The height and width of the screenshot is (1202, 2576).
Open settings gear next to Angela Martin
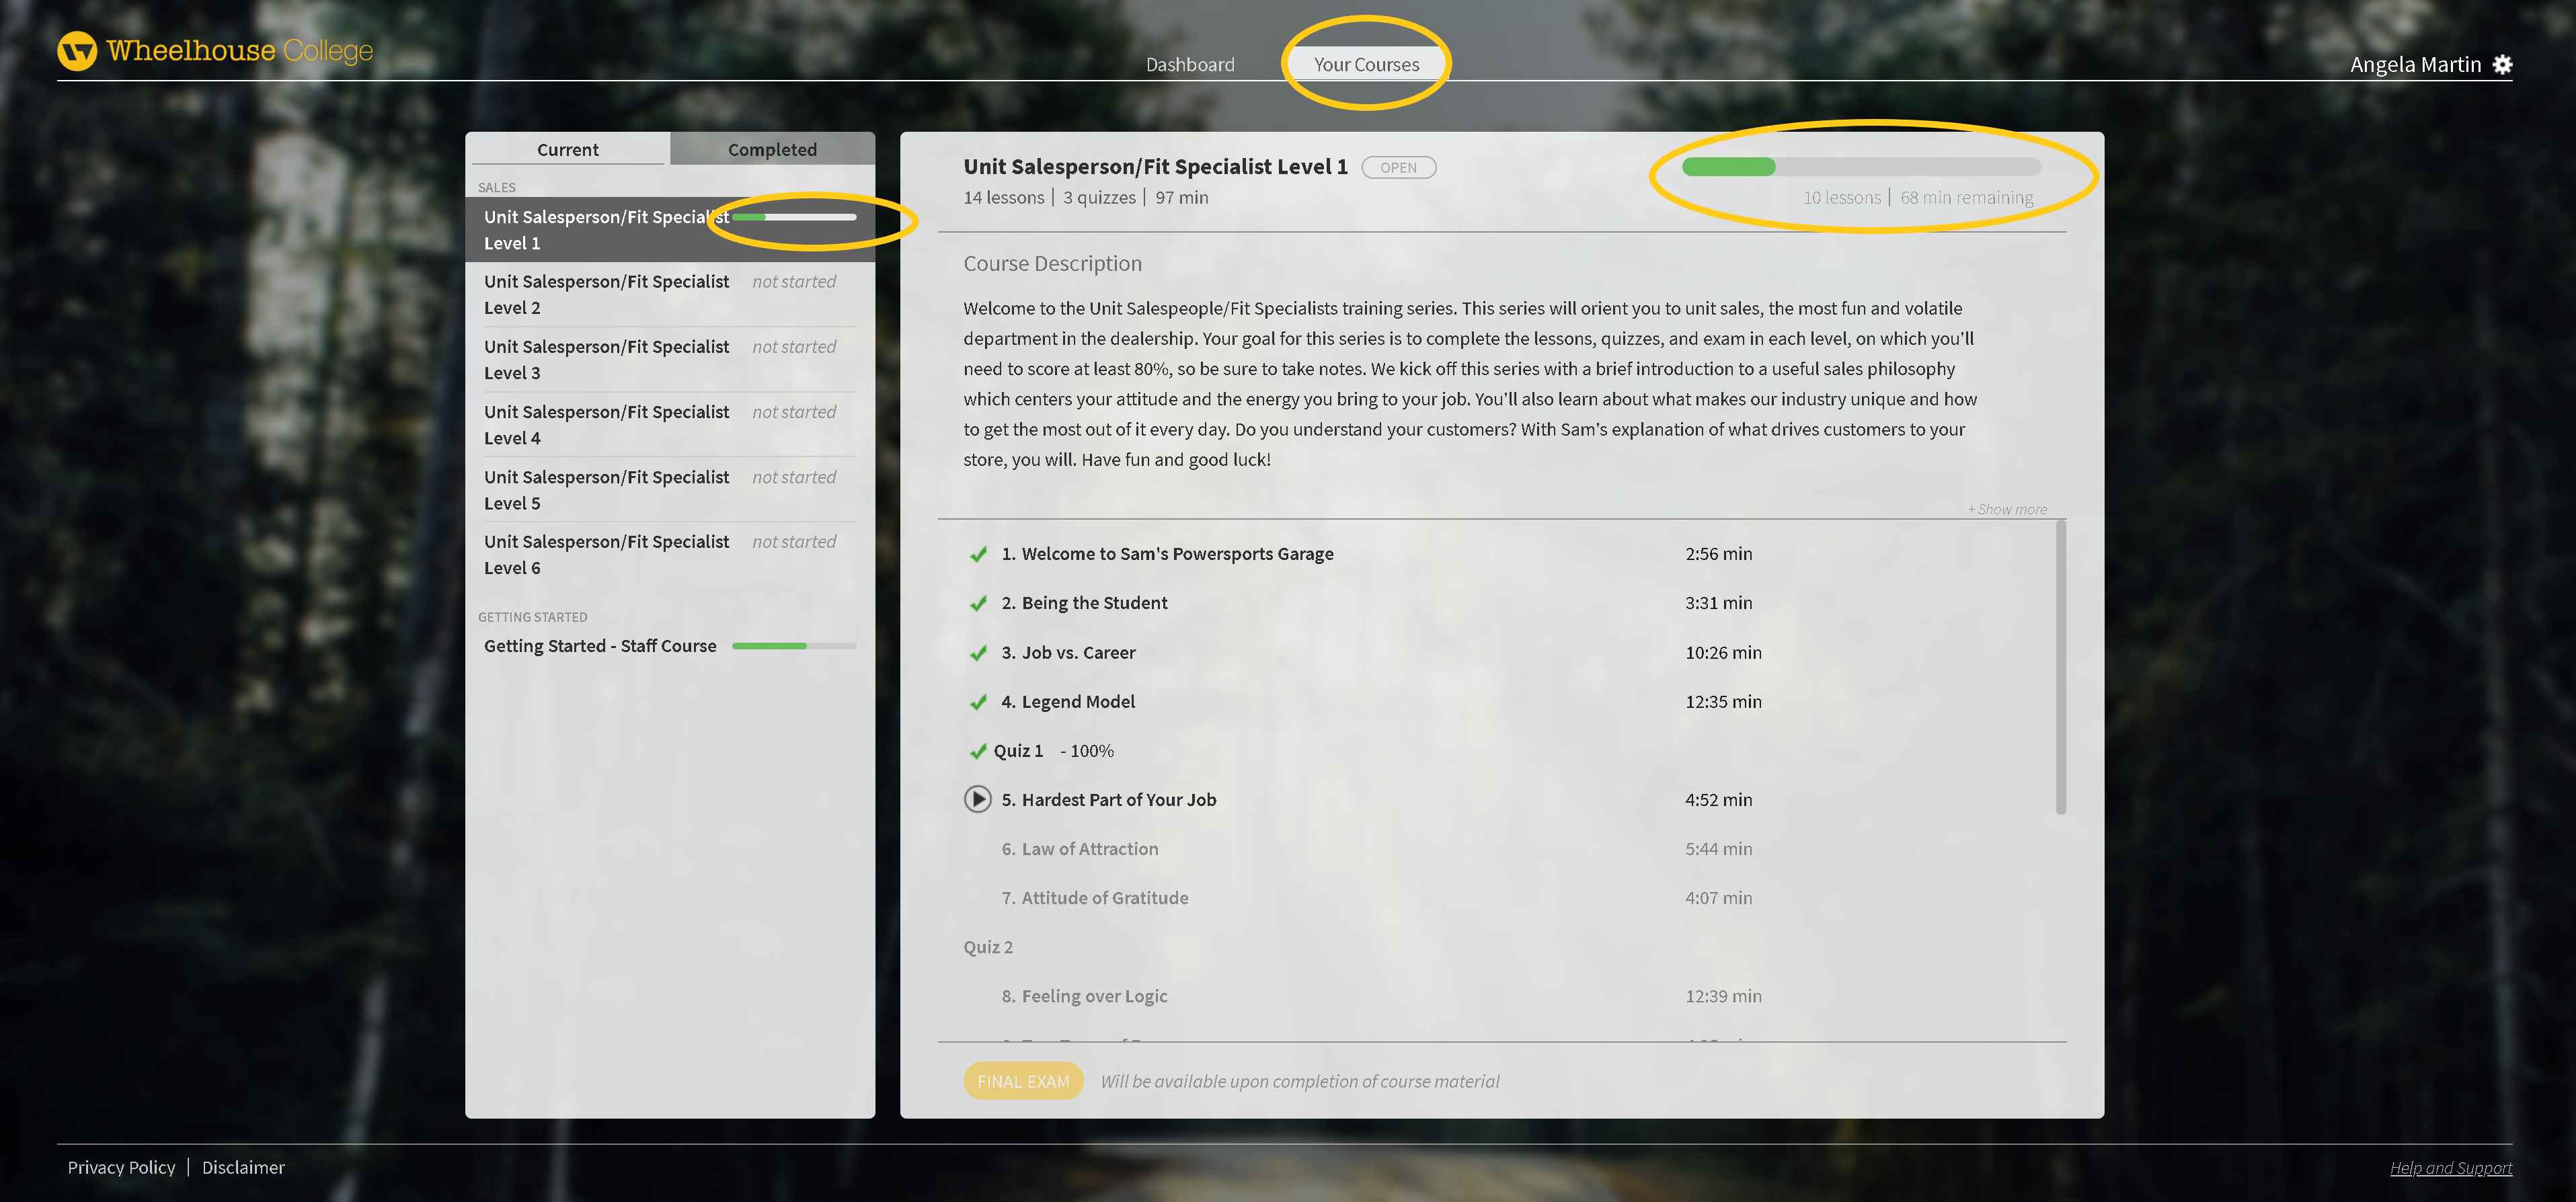(2502, 65)
